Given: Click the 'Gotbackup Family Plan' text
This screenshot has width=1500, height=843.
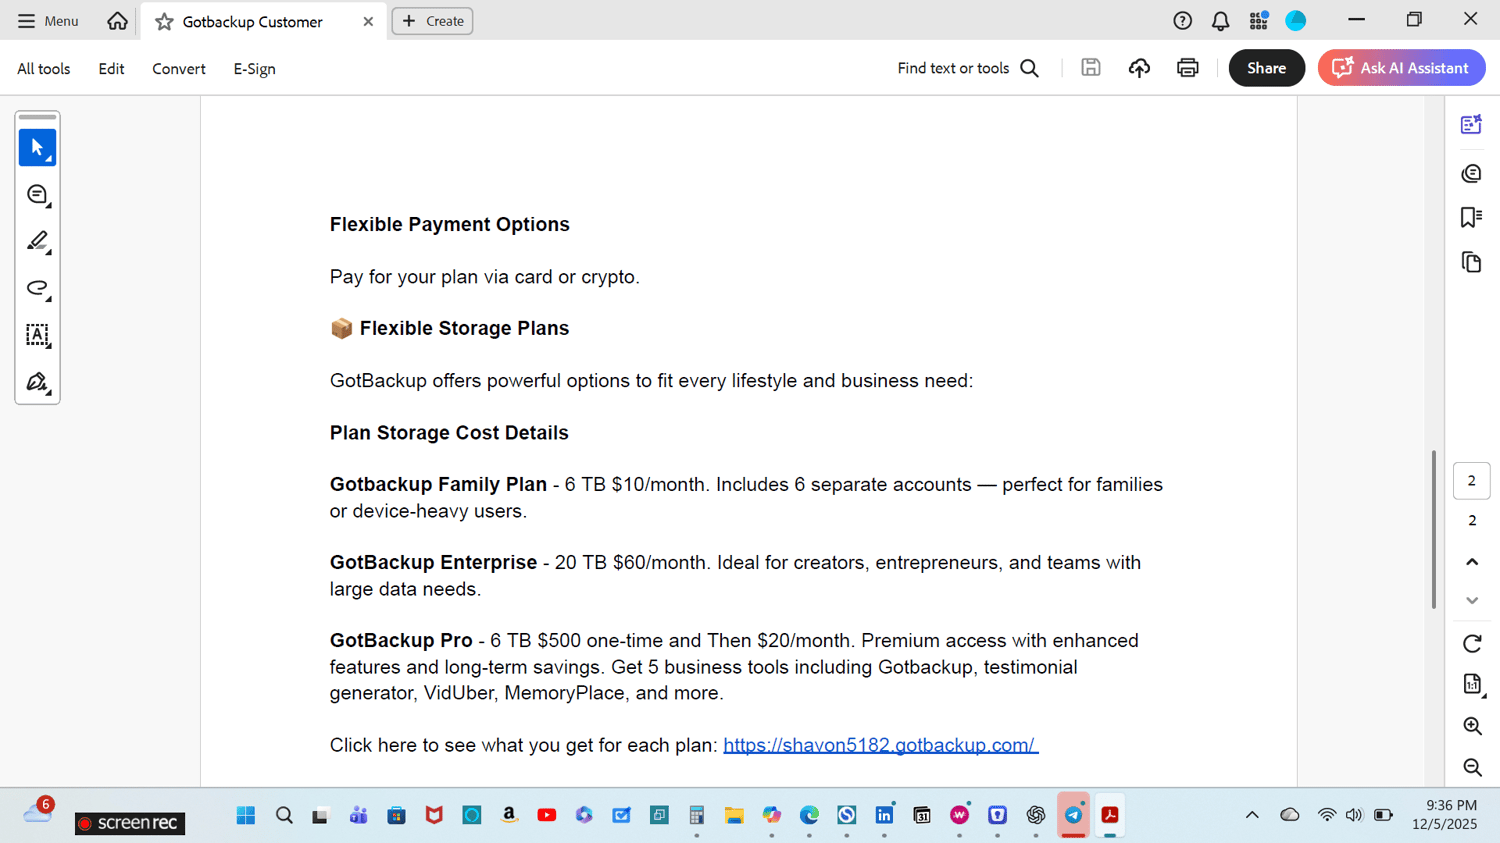Looking at the screenshot, I should coord(438,485).
